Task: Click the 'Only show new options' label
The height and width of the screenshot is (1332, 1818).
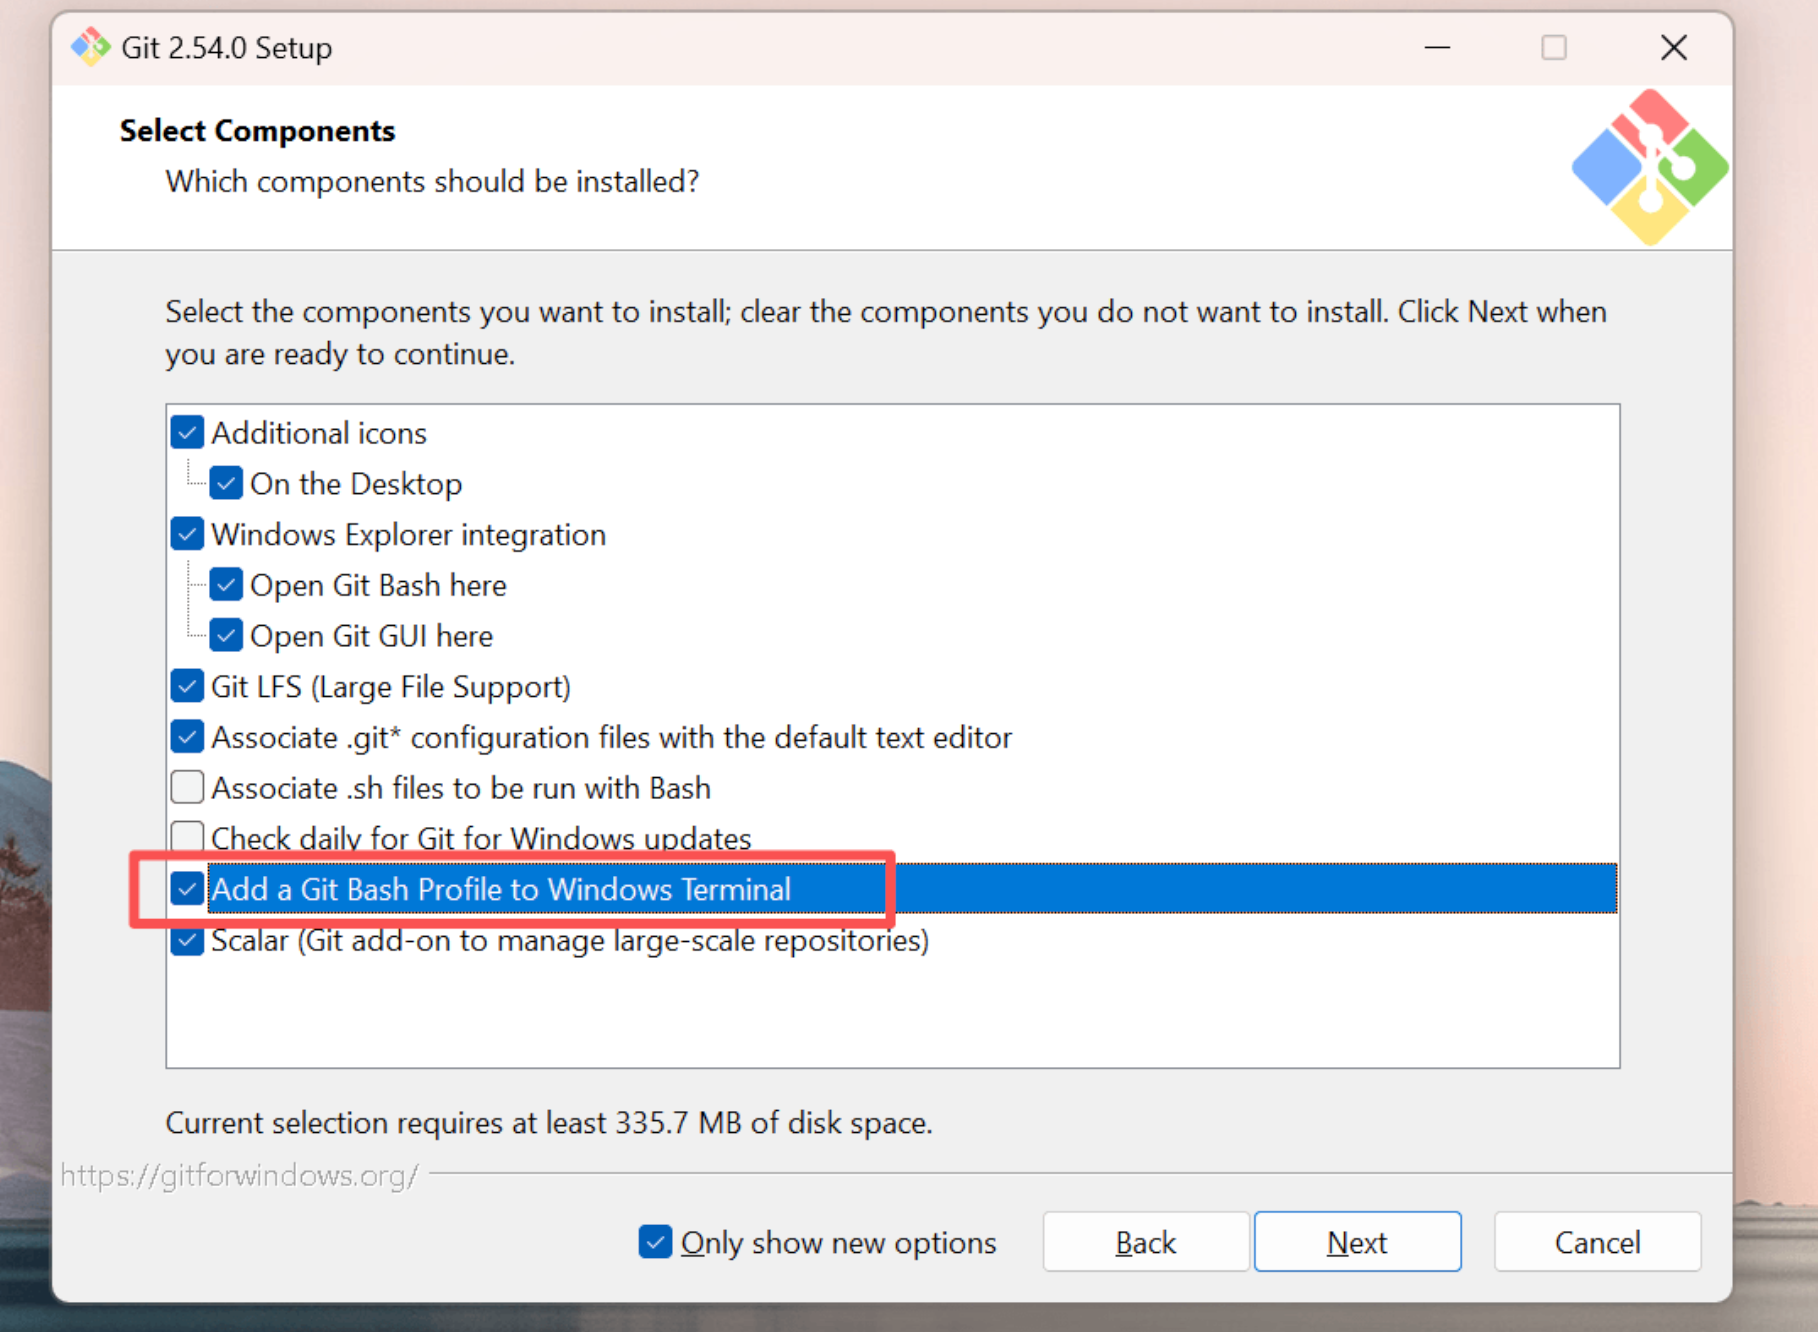Action: point(838,1242)
